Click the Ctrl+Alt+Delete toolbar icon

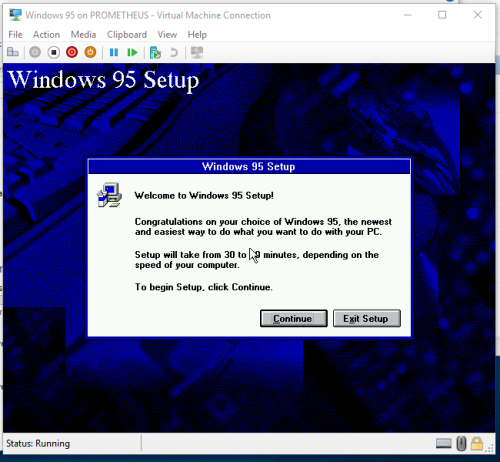[x=13, y=52]
